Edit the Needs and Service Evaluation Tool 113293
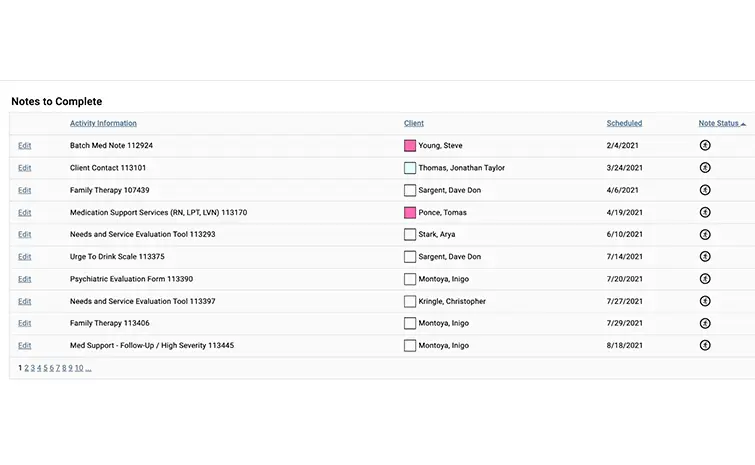Image resolution: width=755 pixels, height=465 pixels. pyautogui.click(x=24, y=235)
